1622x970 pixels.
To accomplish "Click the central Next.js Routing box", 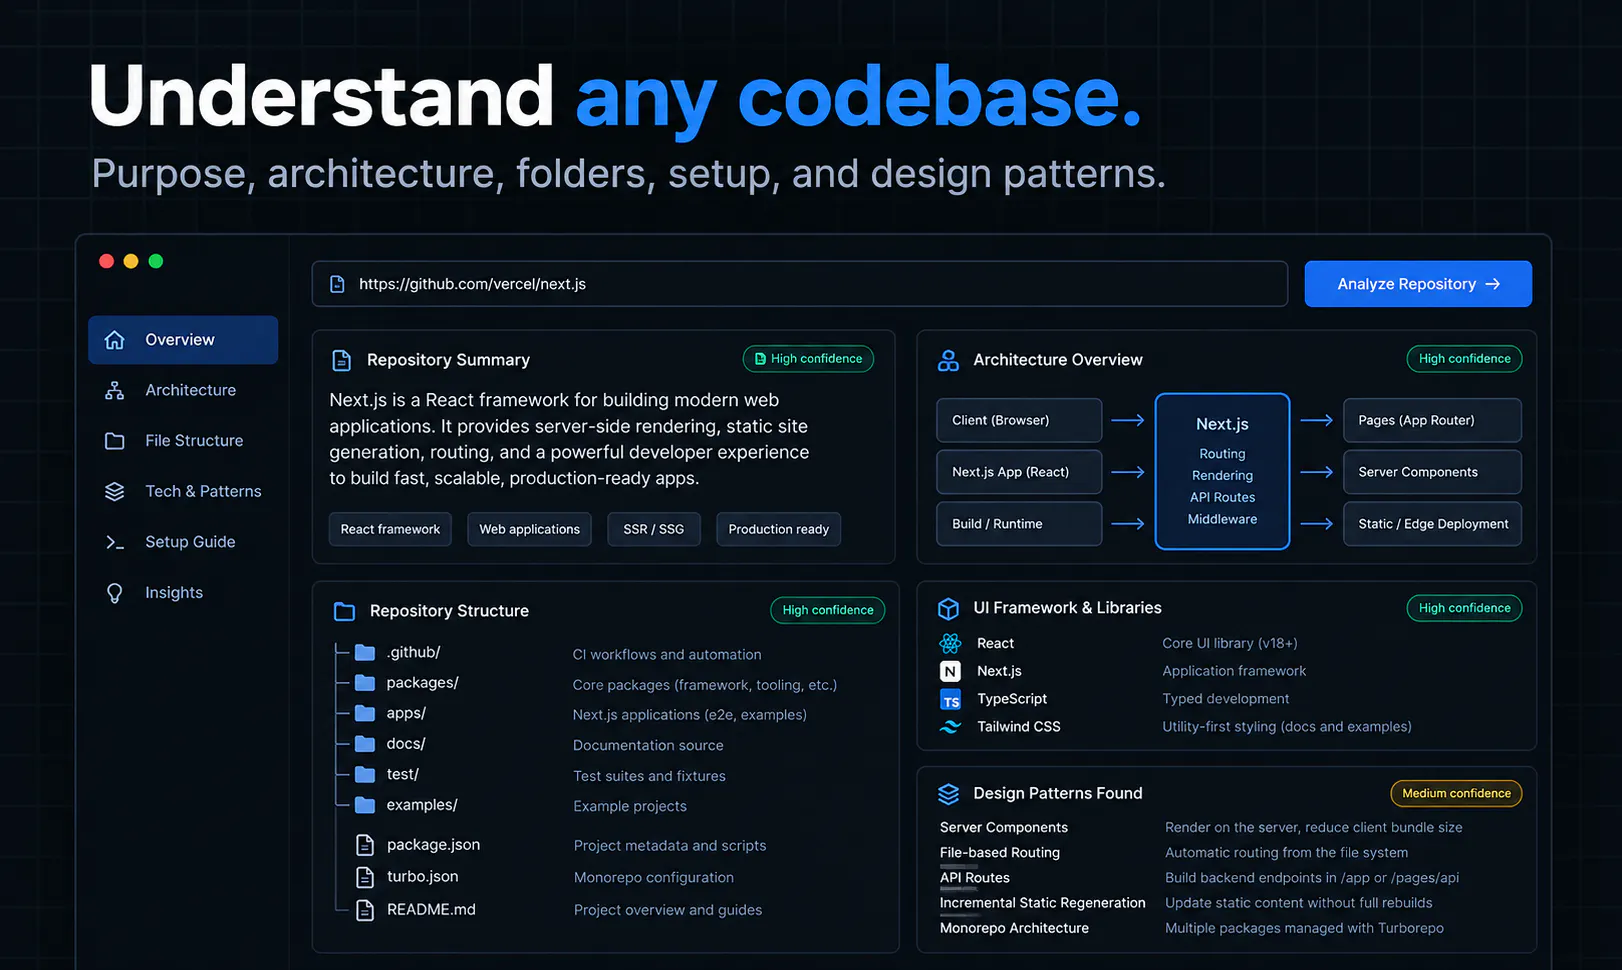I will (1222, 471).
